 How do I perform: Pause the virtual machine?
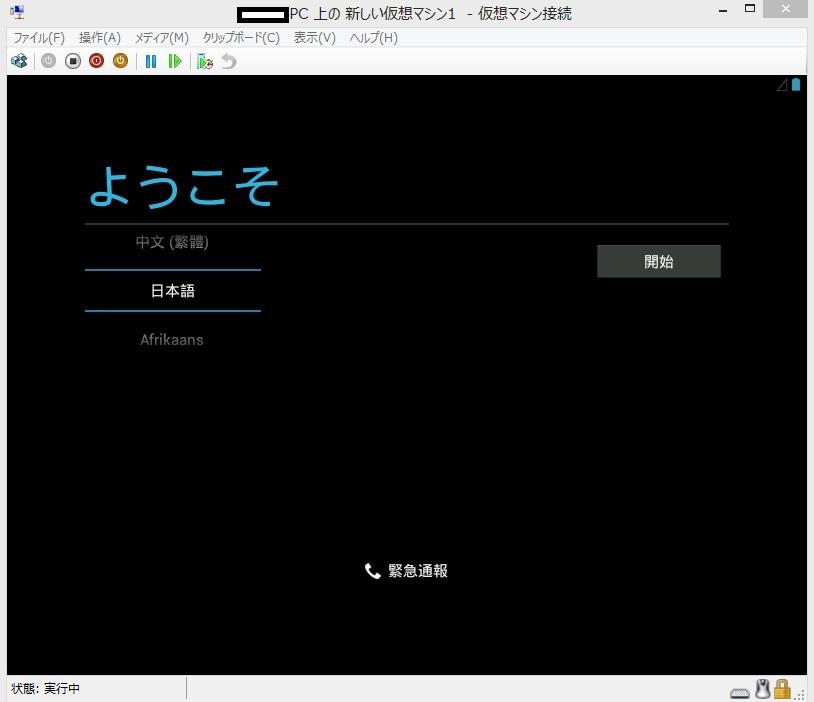(151, 61)
